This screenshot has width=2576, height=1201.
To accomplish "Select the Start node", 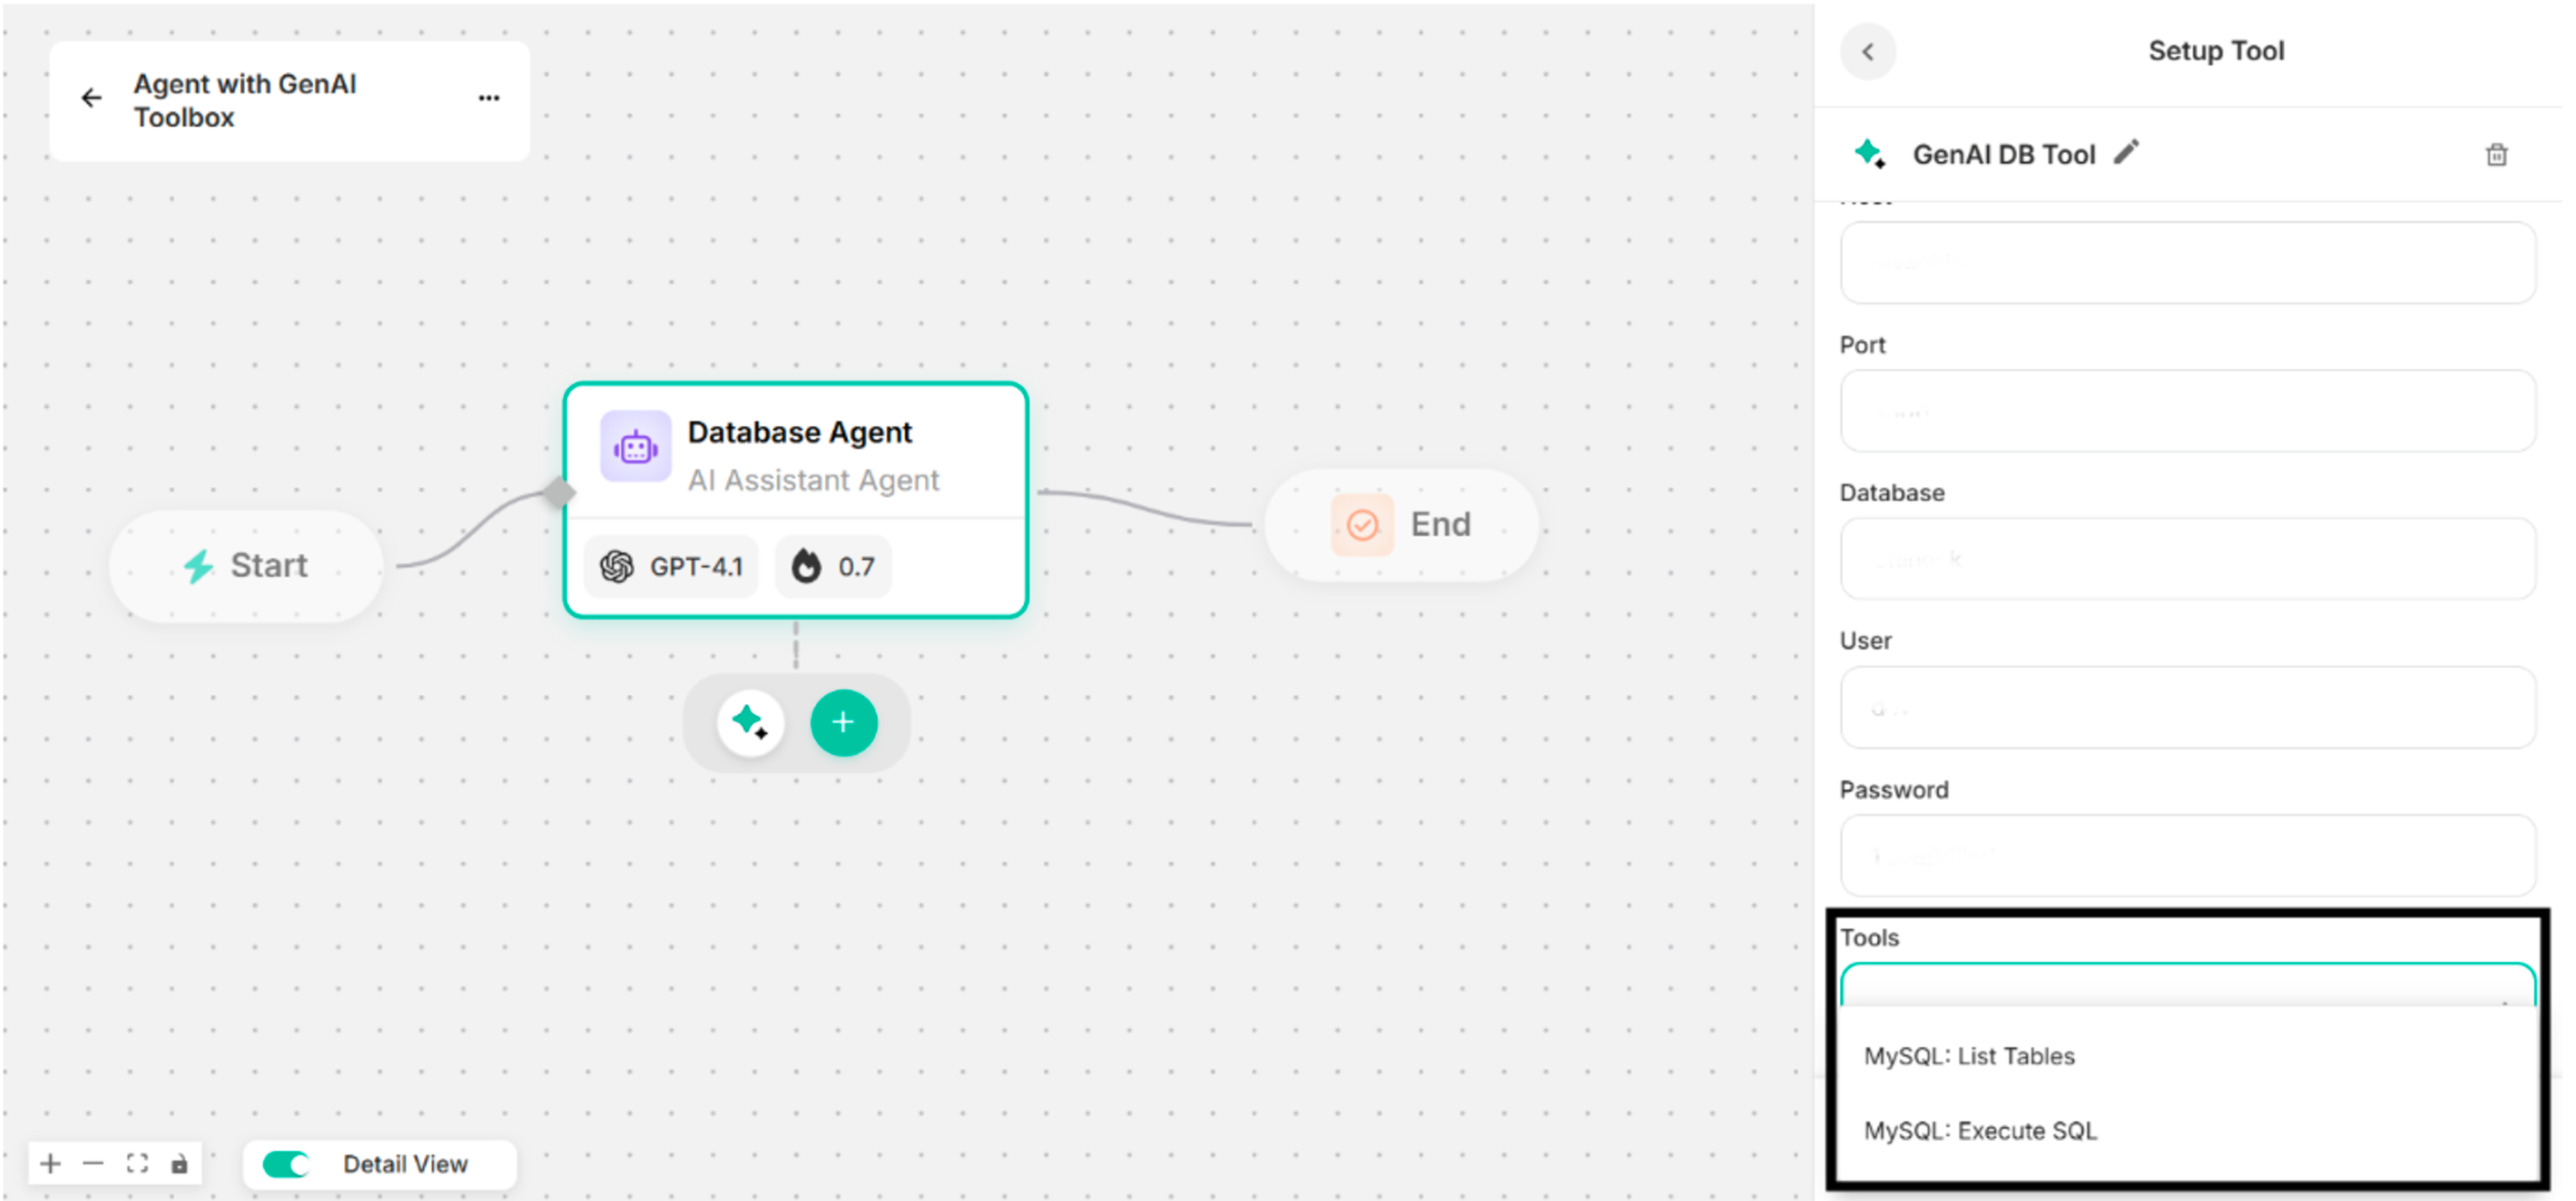I will (246, 566).
